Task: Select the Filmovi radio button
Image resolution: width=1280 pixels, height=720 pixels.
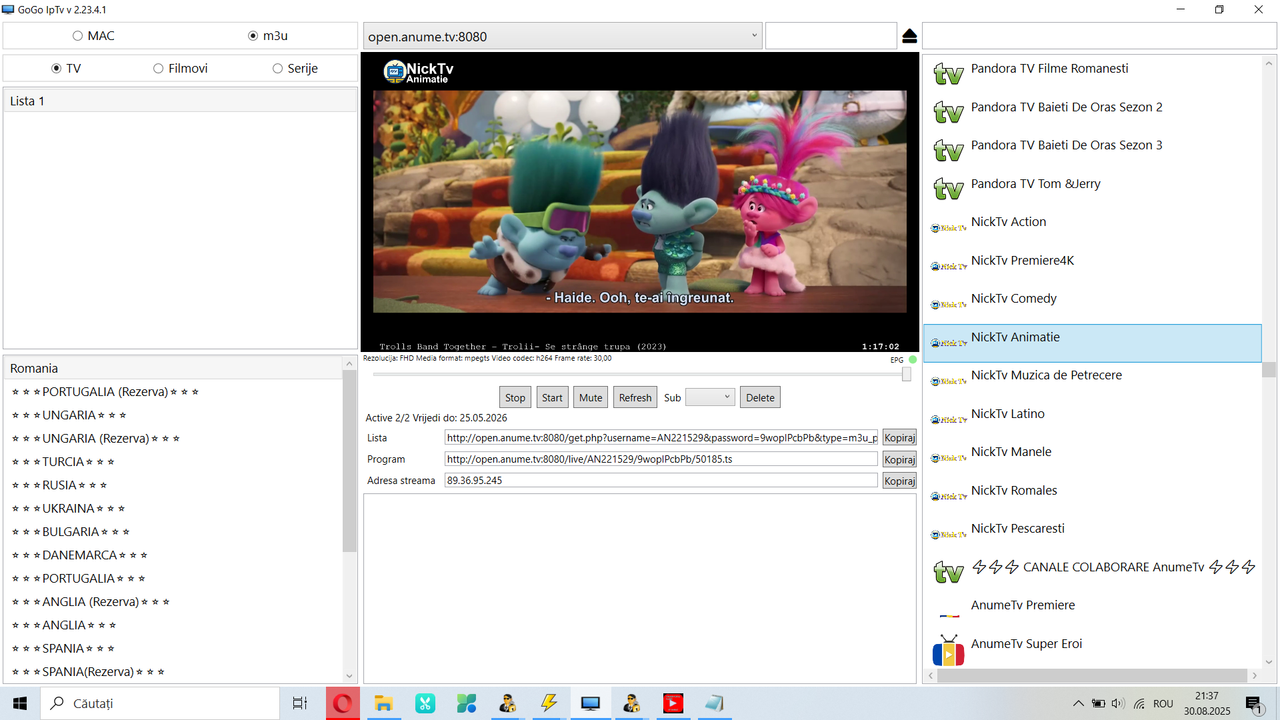Action: 158,69
